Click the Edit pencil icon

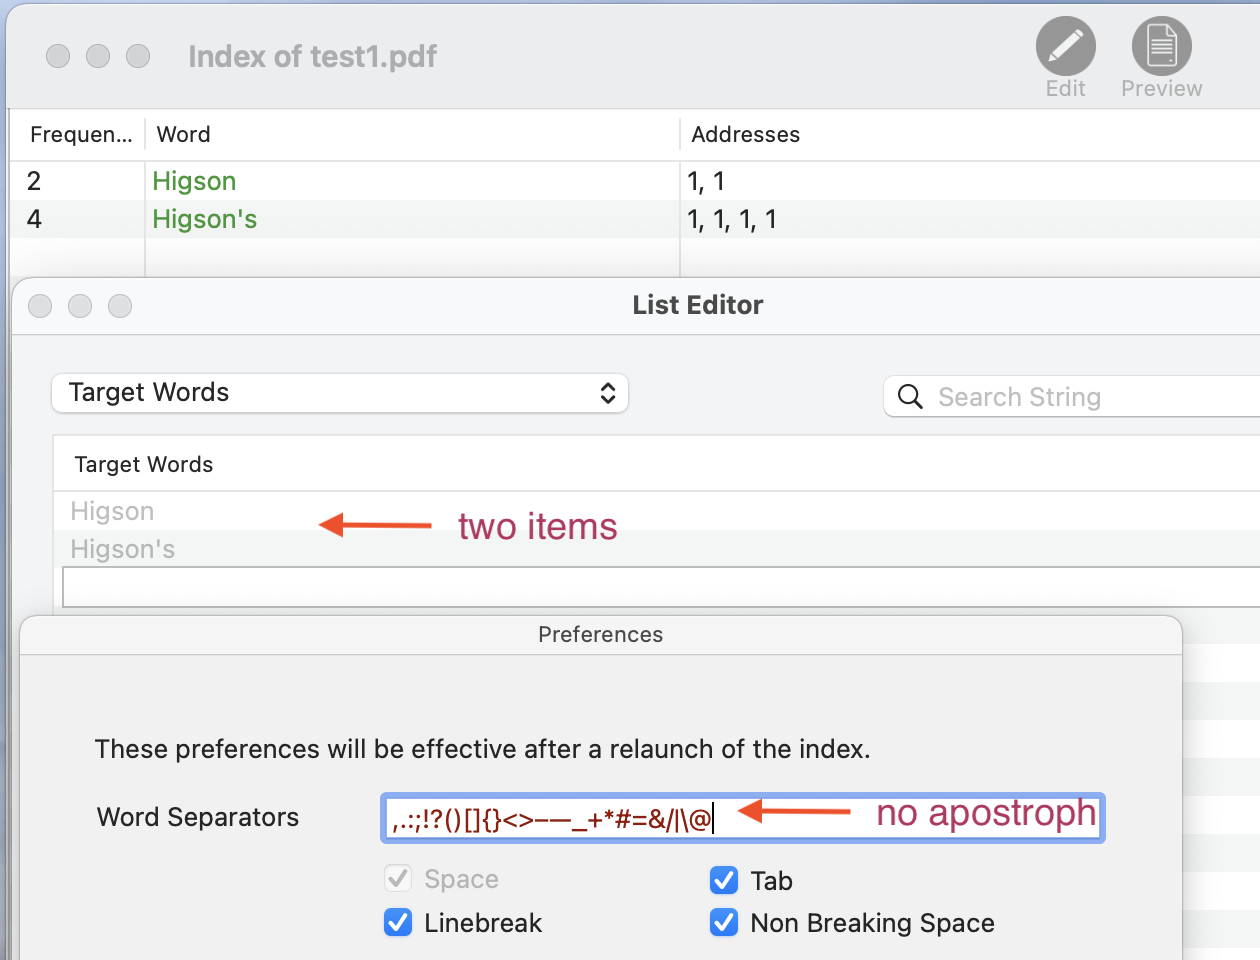1065,47
